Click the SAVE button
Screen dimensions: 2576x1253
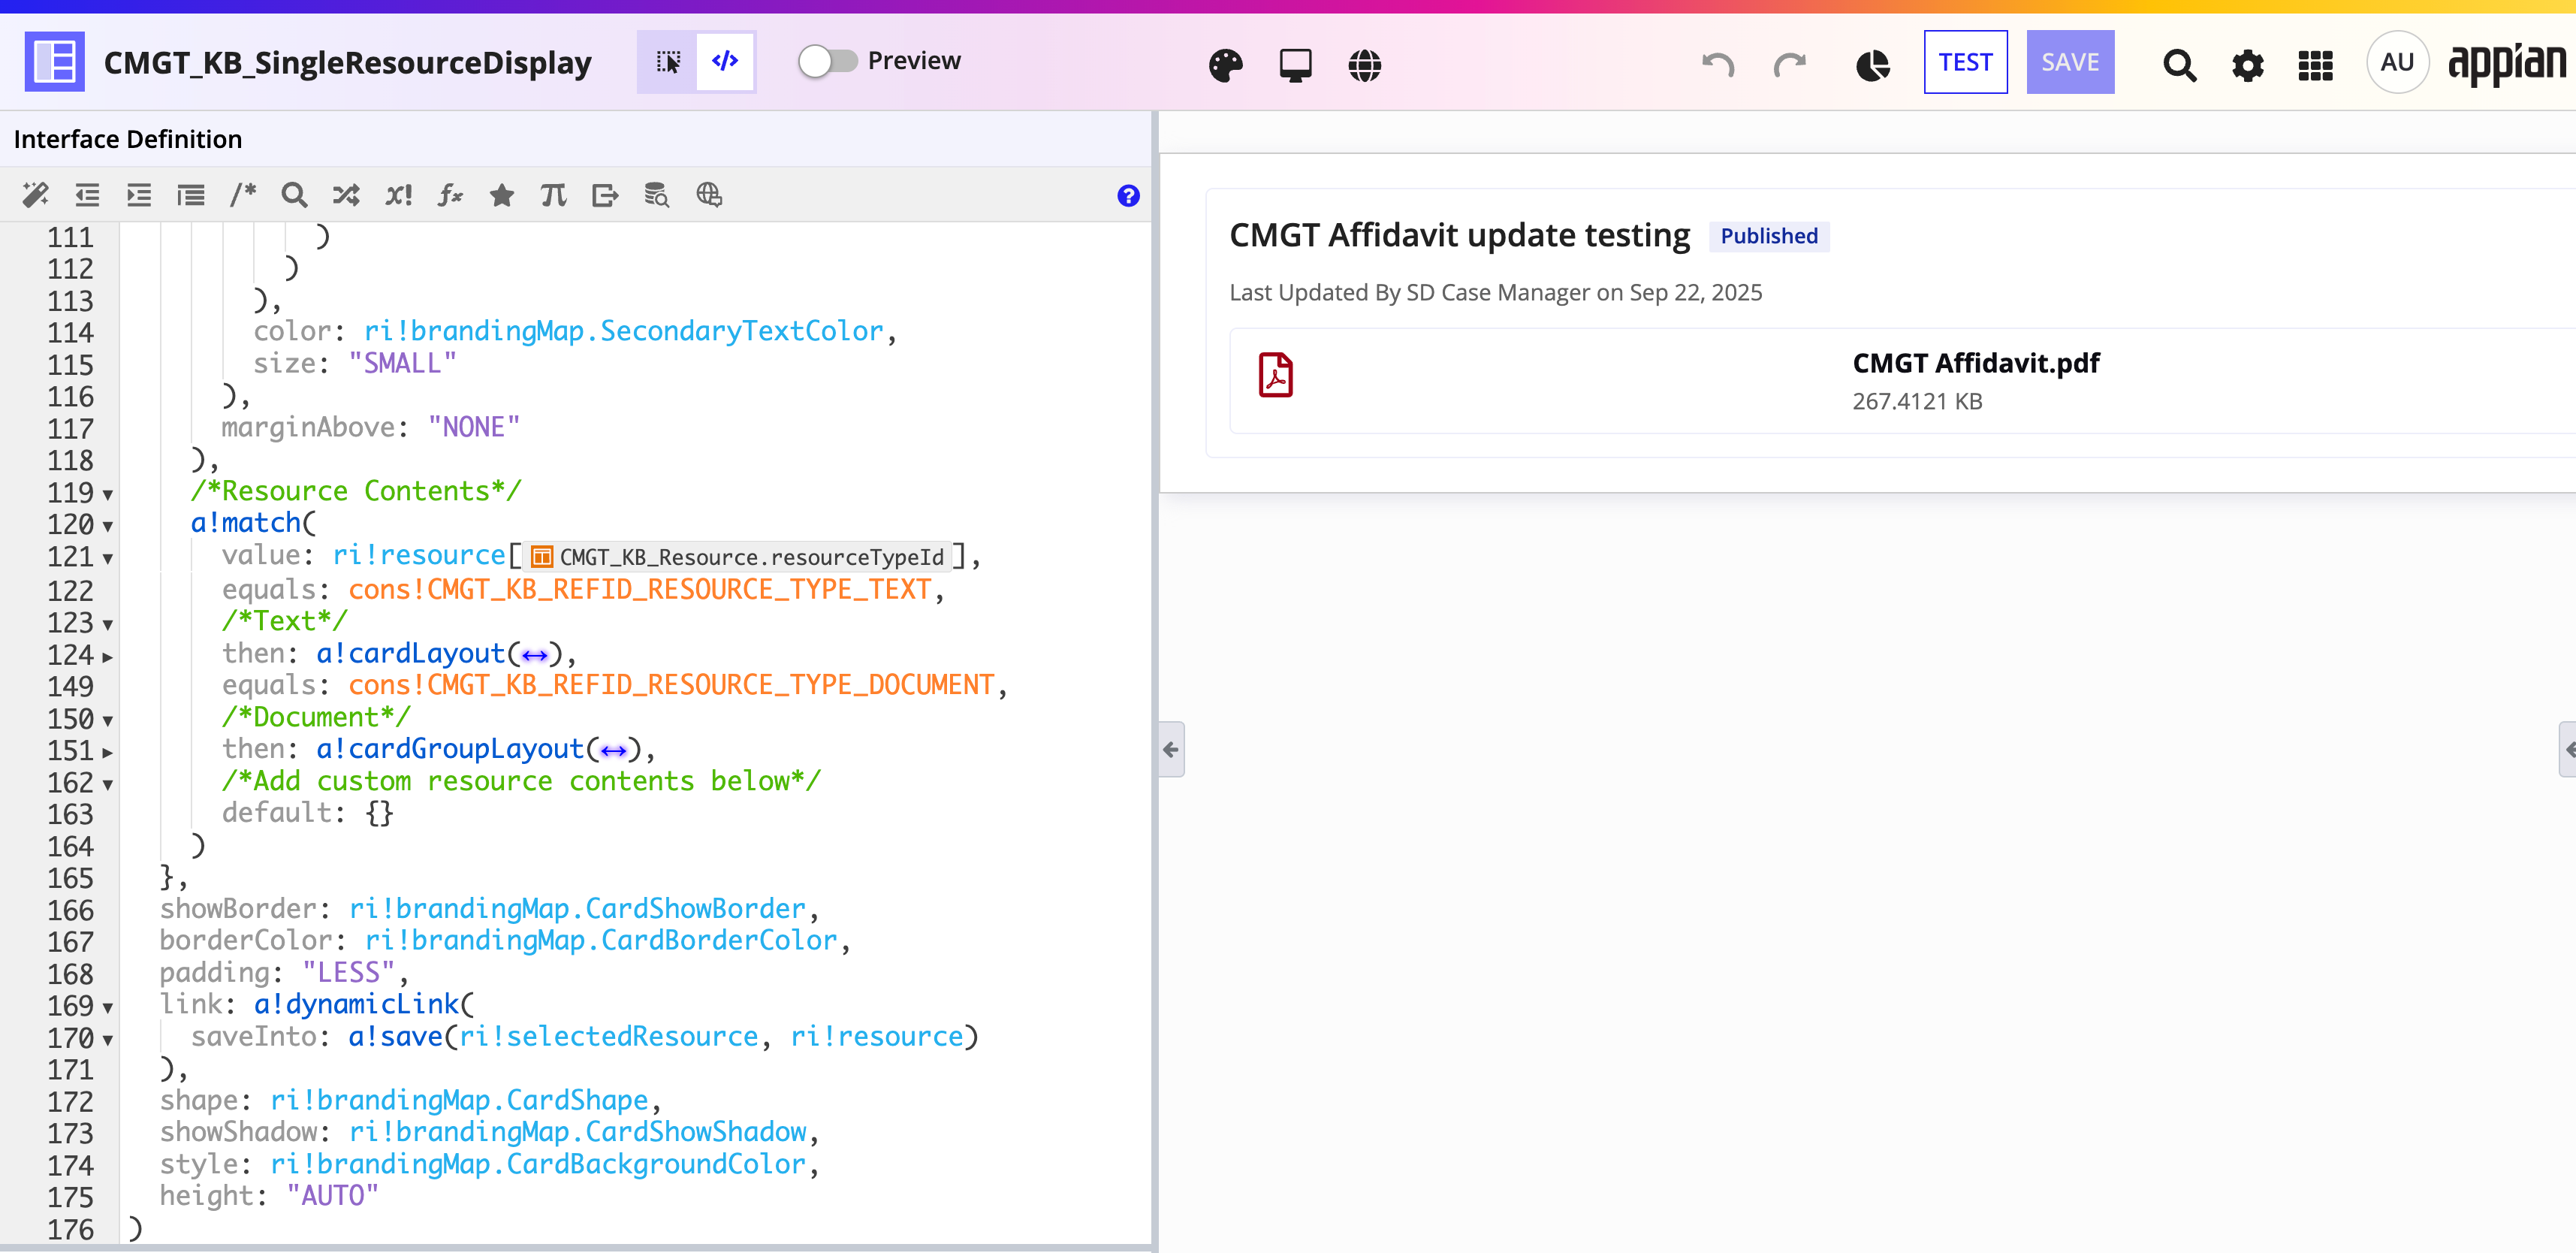tap(2070, 62)
